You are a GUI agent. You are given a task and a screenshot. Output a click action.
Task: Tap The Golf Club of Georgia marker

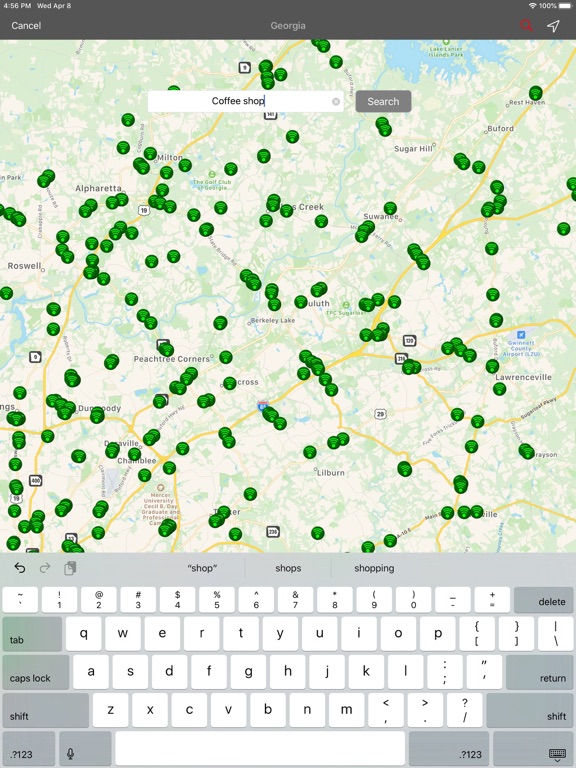point(212,174)
